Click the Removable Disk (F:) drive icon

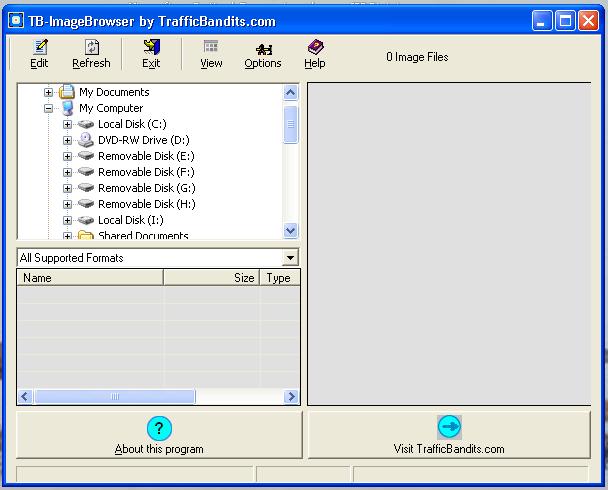[x=86, y=172]
